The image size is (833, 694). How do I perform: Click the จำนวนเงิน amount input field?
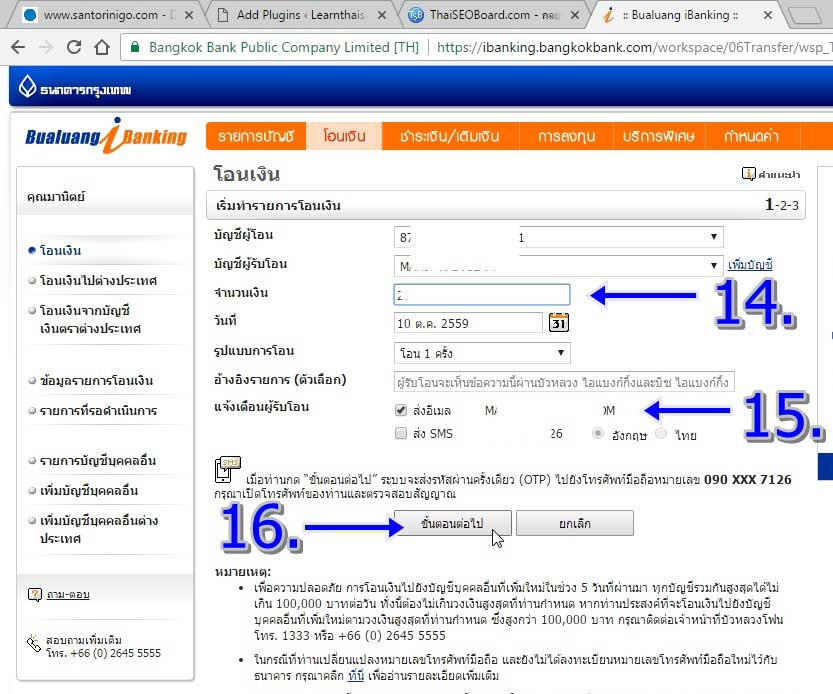point(482,294)
